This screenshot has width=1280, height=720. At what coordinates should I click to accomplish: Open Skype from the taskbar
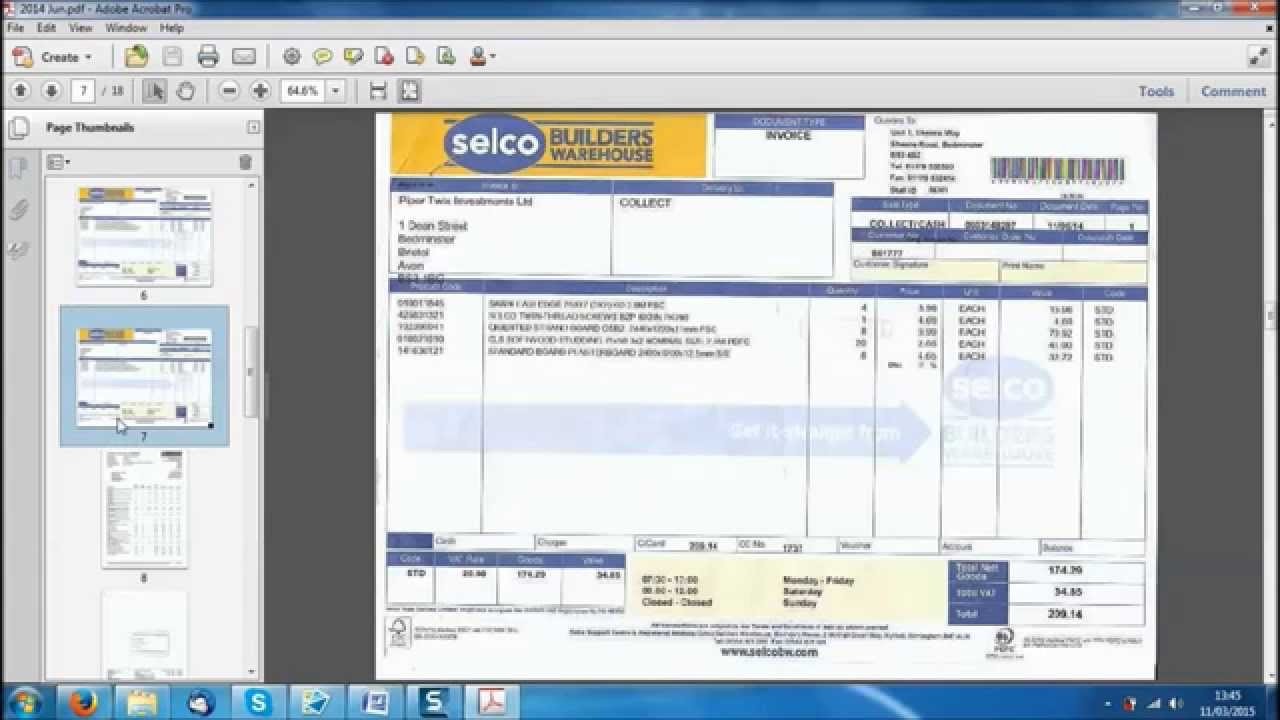point(258,703)
